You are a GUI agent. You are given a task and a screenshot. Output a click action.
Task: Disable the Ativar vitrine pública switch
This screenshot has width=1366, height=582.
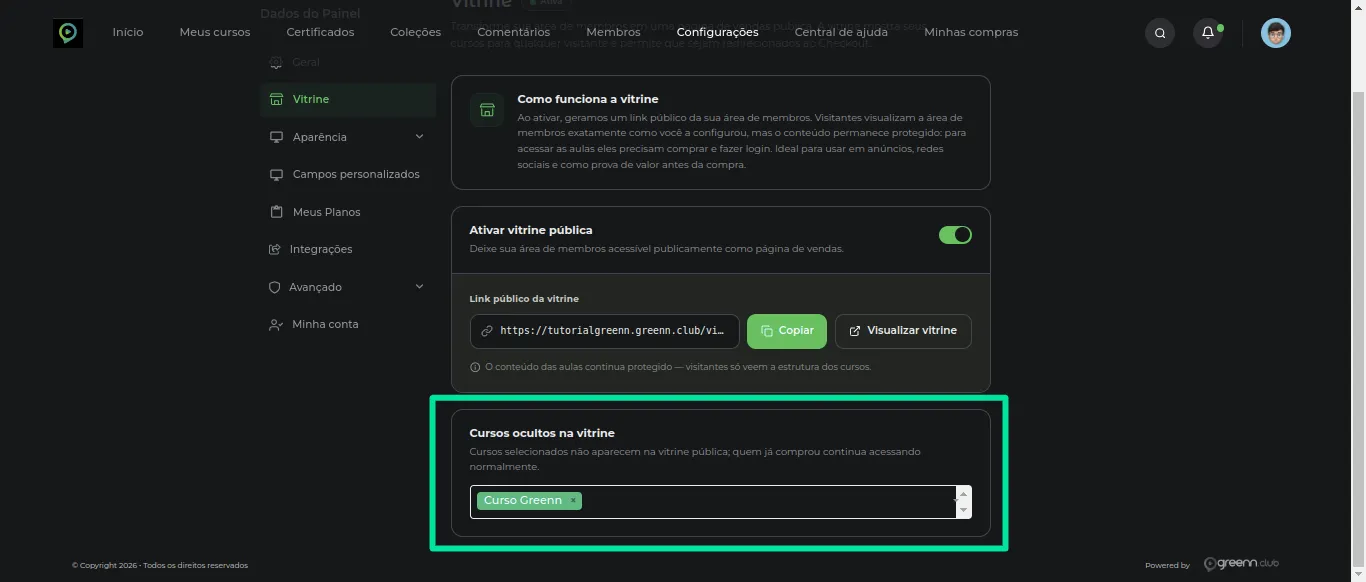(x=955, y=235)
